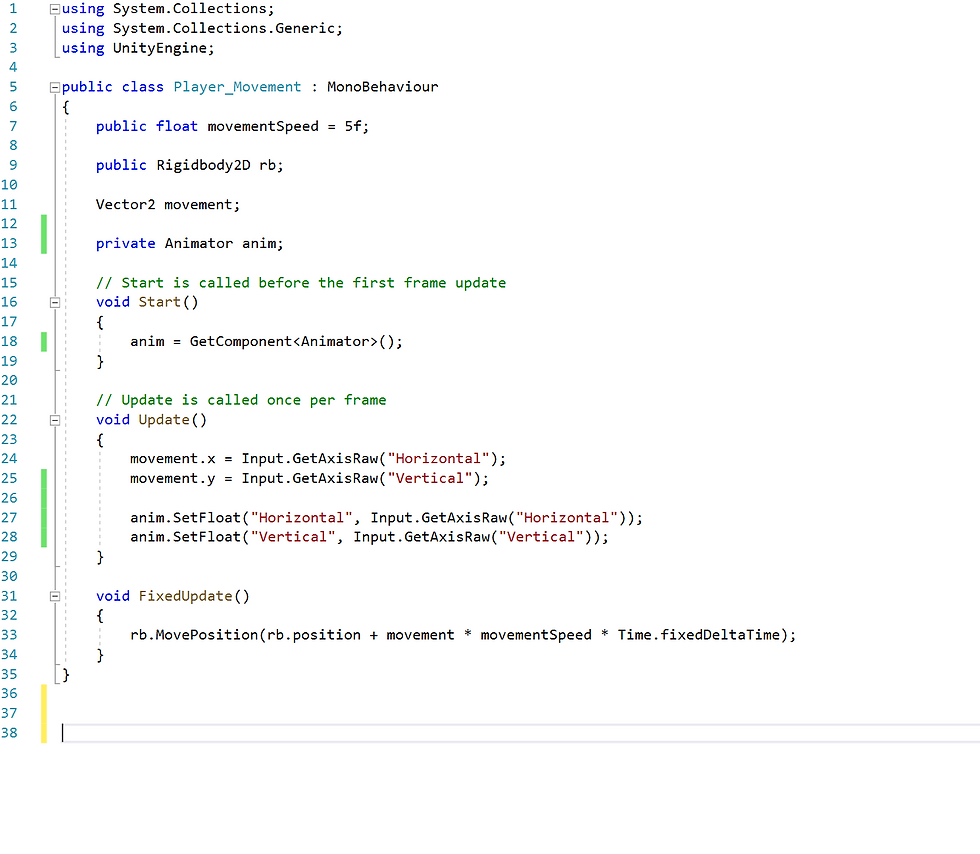Click anim.SetFloat on line 27
Image resolution: width=980 pixels, height=854 pixels.
click(186, 518)
